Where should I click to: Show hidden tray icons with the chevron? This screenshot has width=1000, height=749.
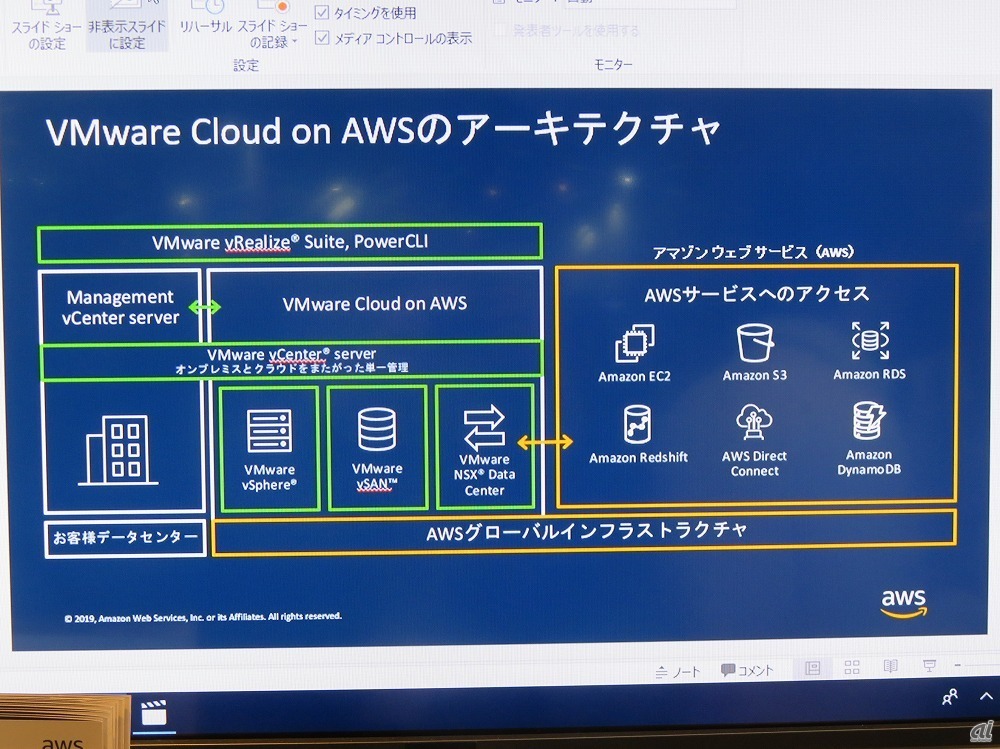point(986,697)
